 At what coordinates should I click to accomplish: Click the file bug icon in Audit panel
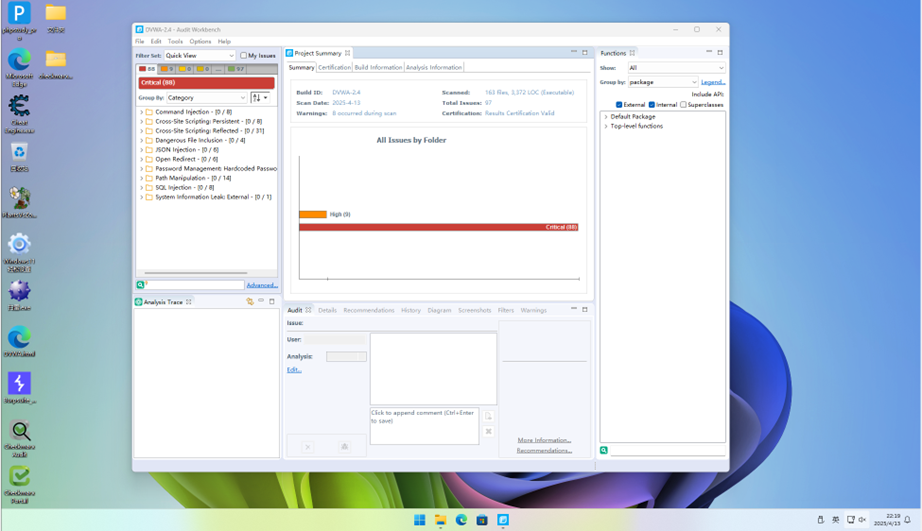(x=345, y=447)
